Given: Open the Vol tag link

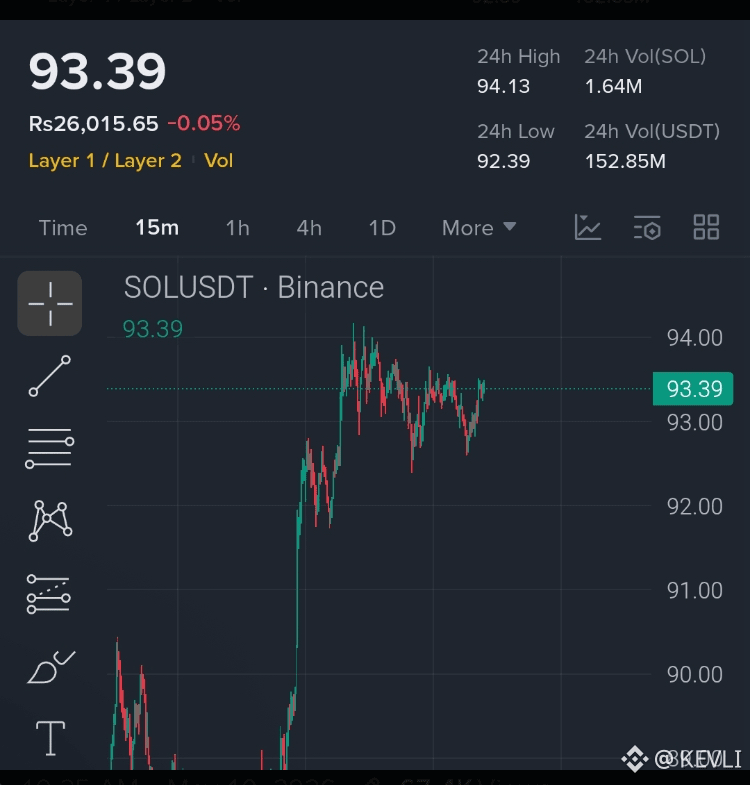Looking at the screenshot, I should click(218, 161).
